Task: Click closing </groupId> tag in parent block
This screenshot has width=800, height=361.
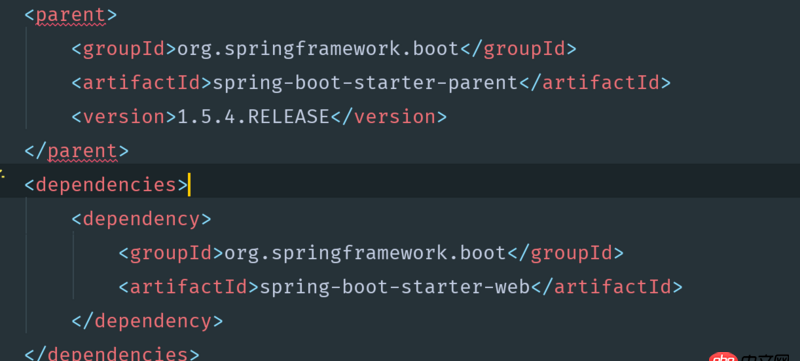Action: tap(518, 49)
